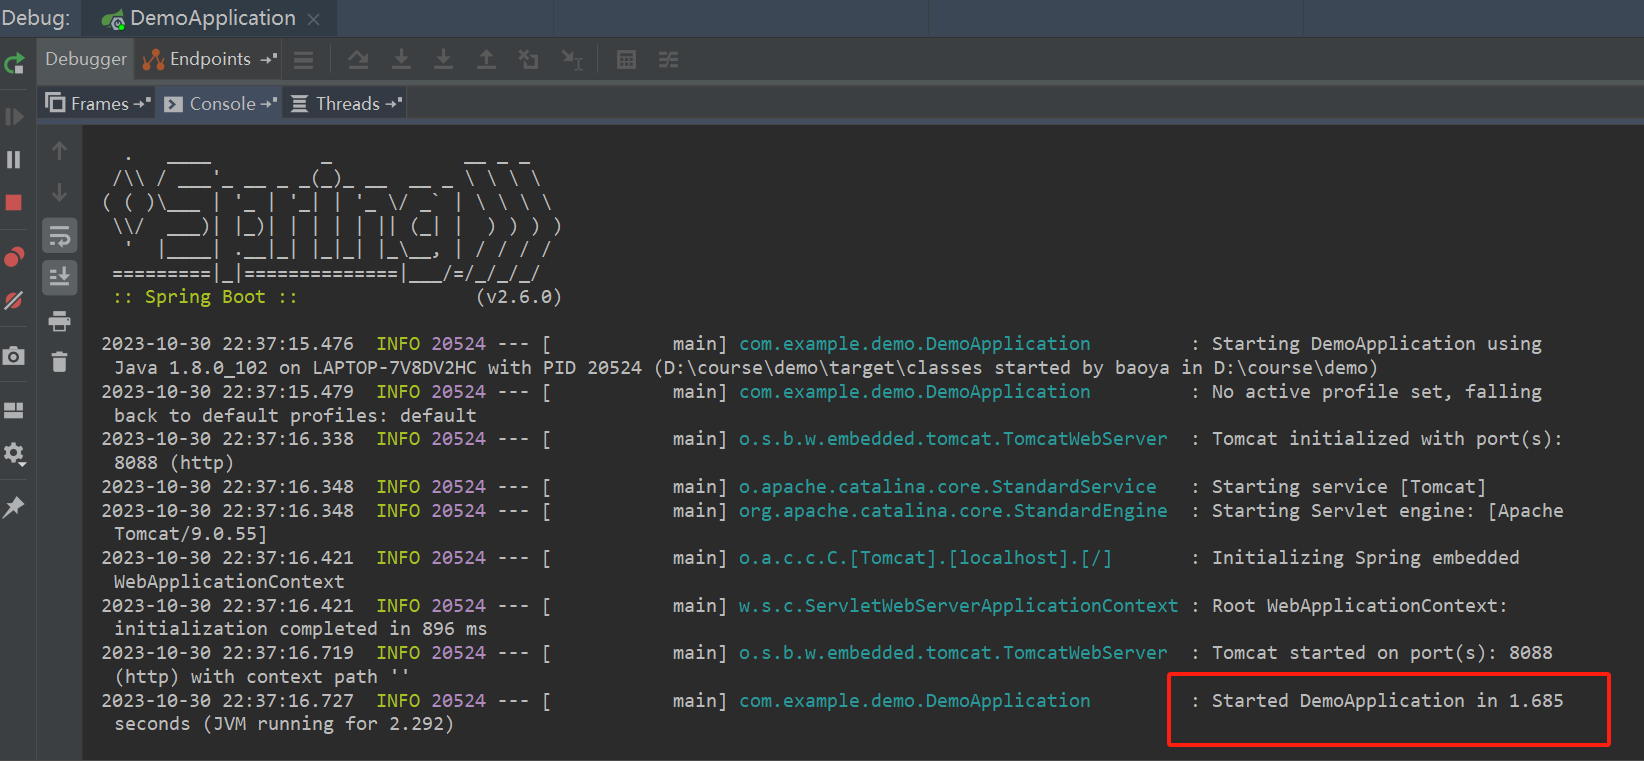Screen dimensions: 1644x761
Task: Click the Run to Cursor icon
Action: coord(572,60)
